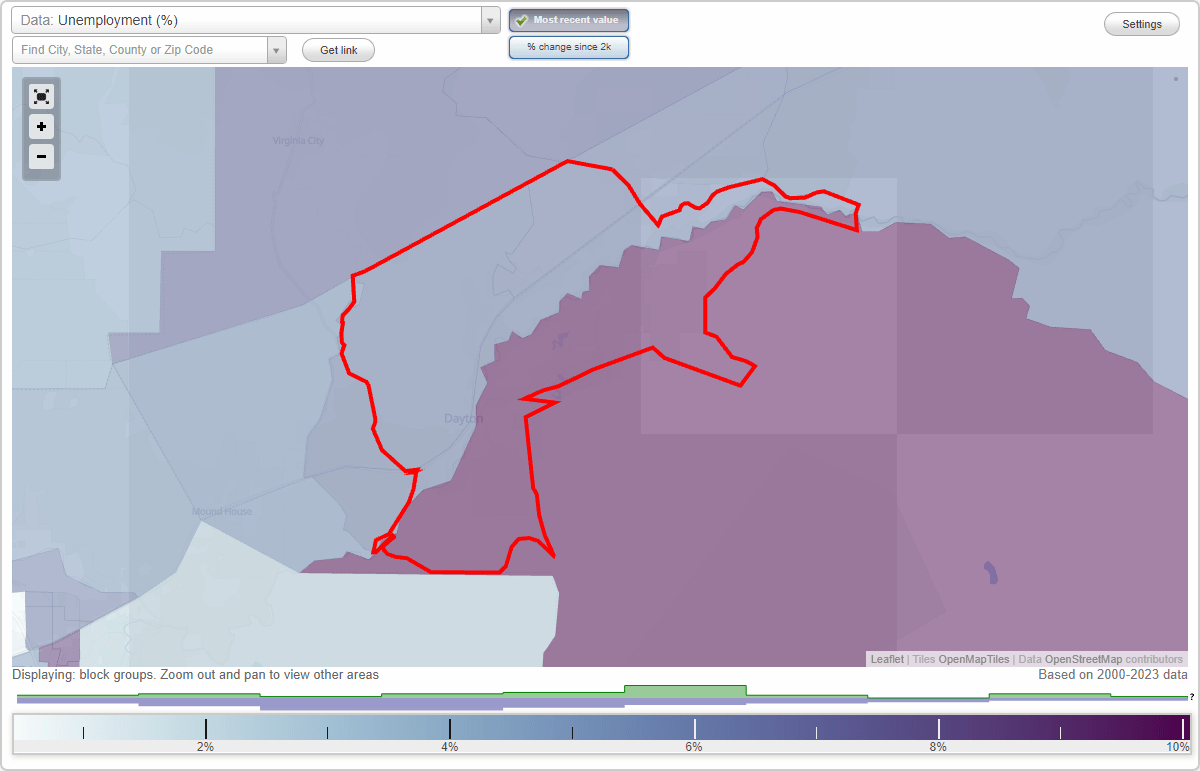The width and height of the screenshot is (1200, 771).
Task: Click the 4% label on legend
Action: (x=450, y=747)
